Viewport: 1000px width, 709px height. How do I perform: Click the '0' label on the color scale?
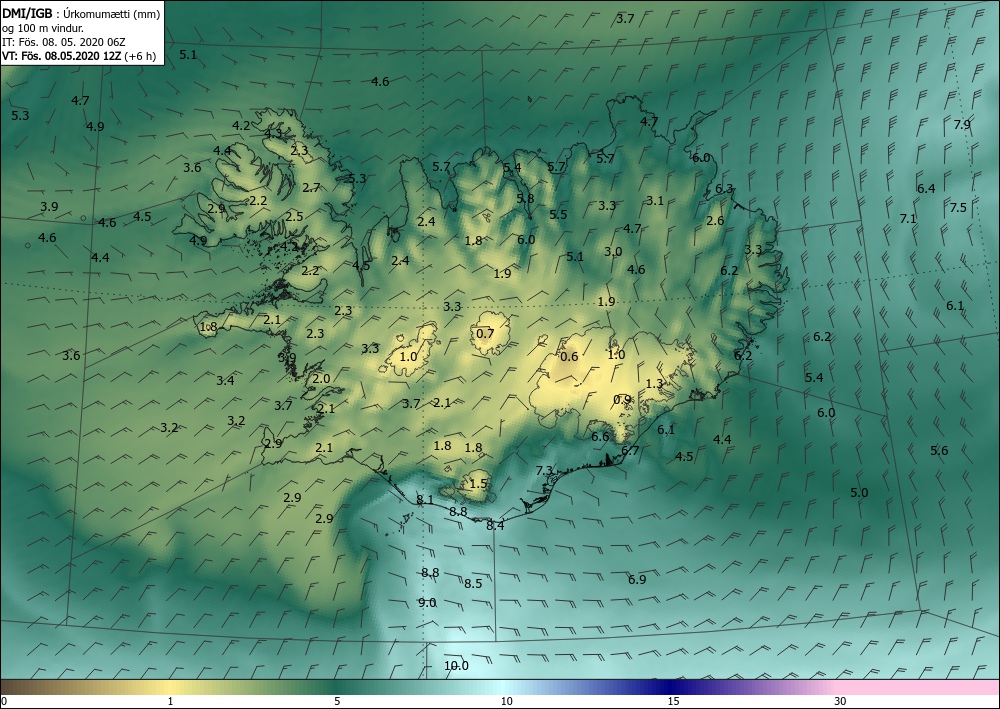4,701
